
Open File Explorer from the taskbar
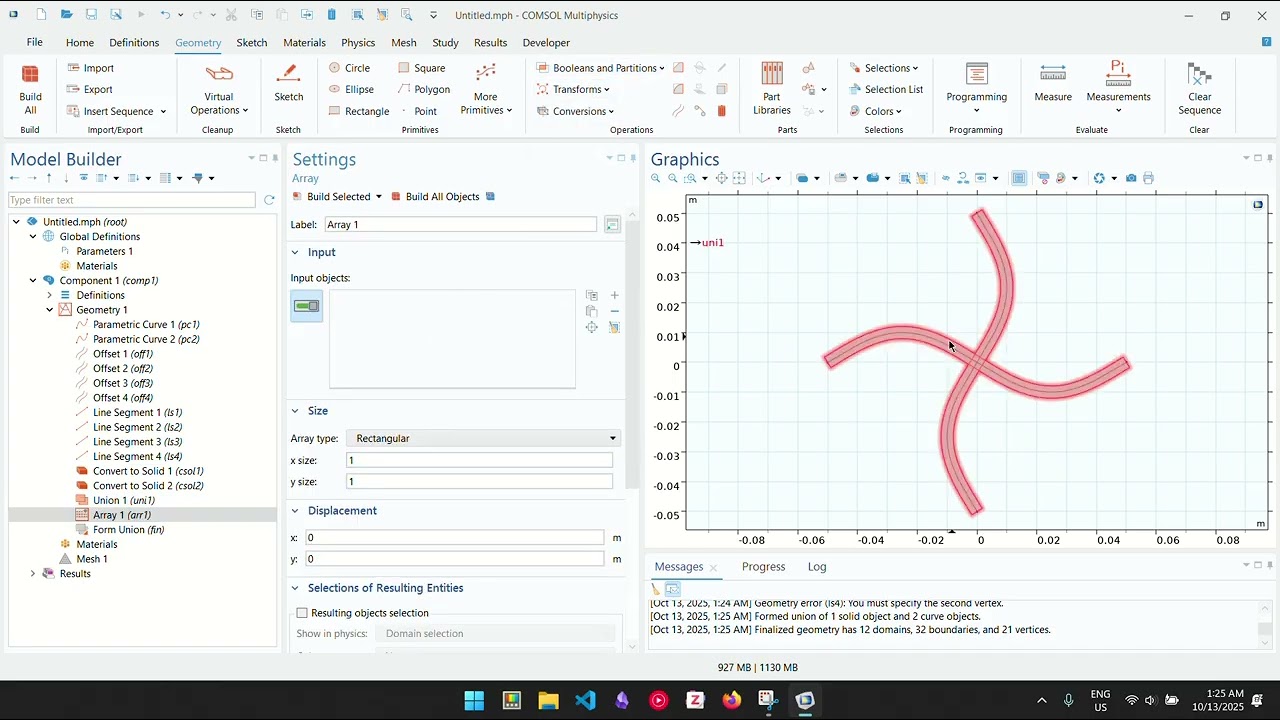pos(548,700)
